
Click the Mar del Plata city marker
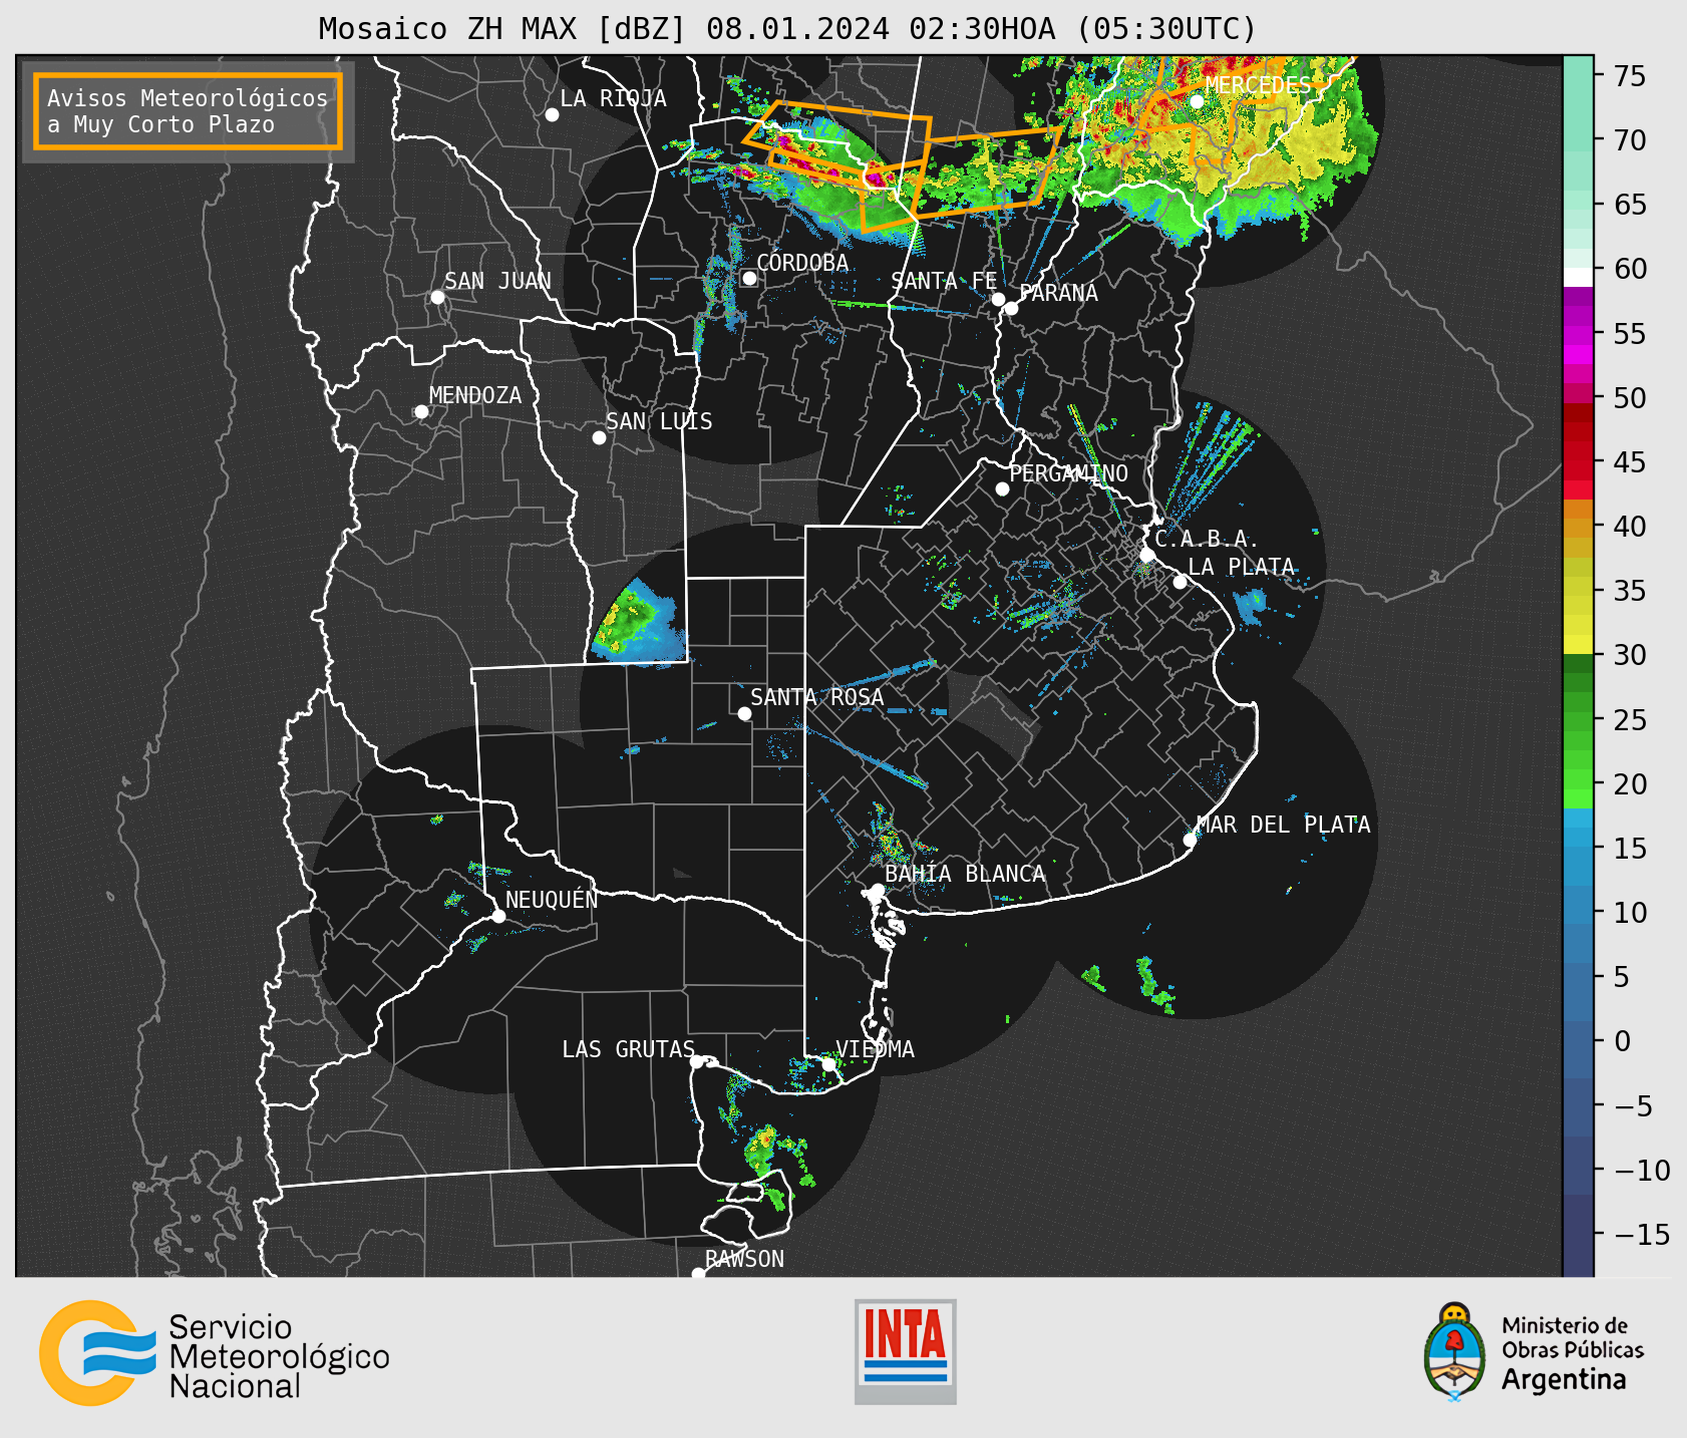coord(1190,840)
